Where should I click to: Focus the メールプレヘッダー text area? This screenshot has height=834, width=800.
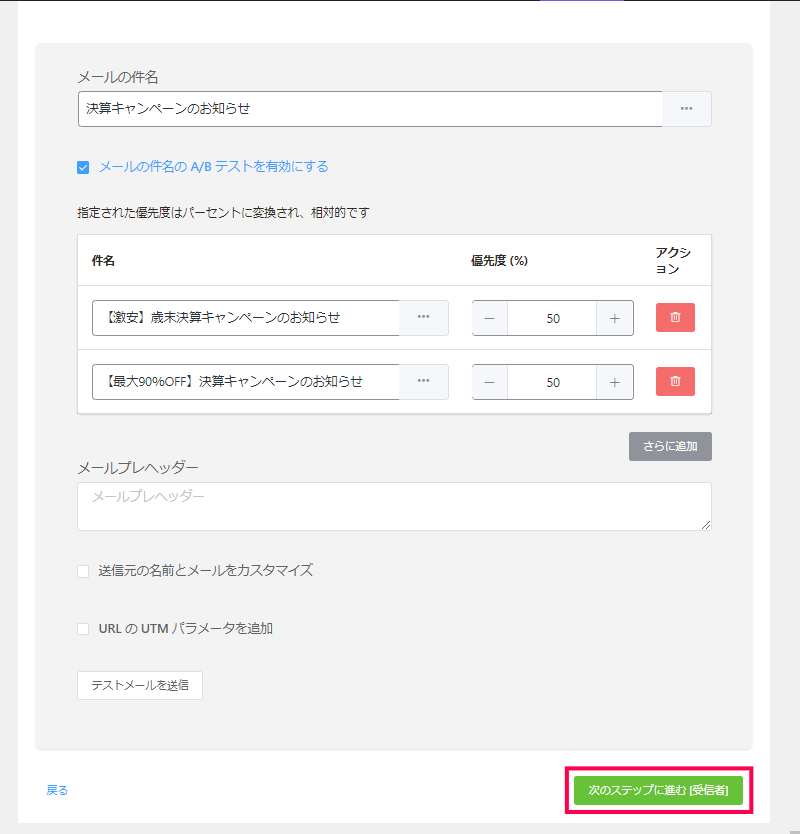click(x=394, y=506)
